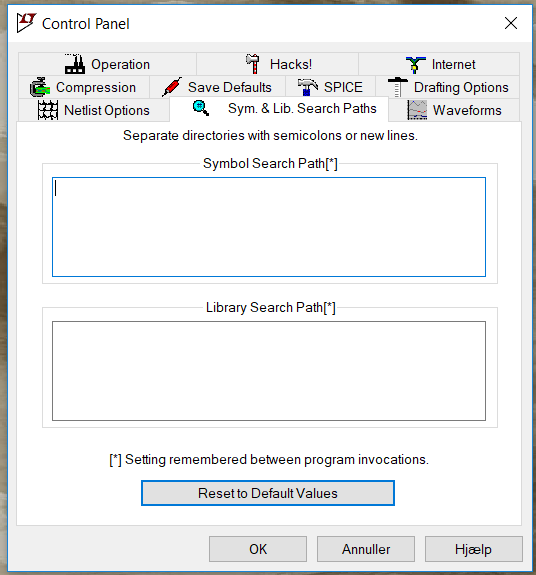Click the red marker icon on Save Defaults
Image resolution: width=536 pixels, height=575 pixels.
(172, 87)
